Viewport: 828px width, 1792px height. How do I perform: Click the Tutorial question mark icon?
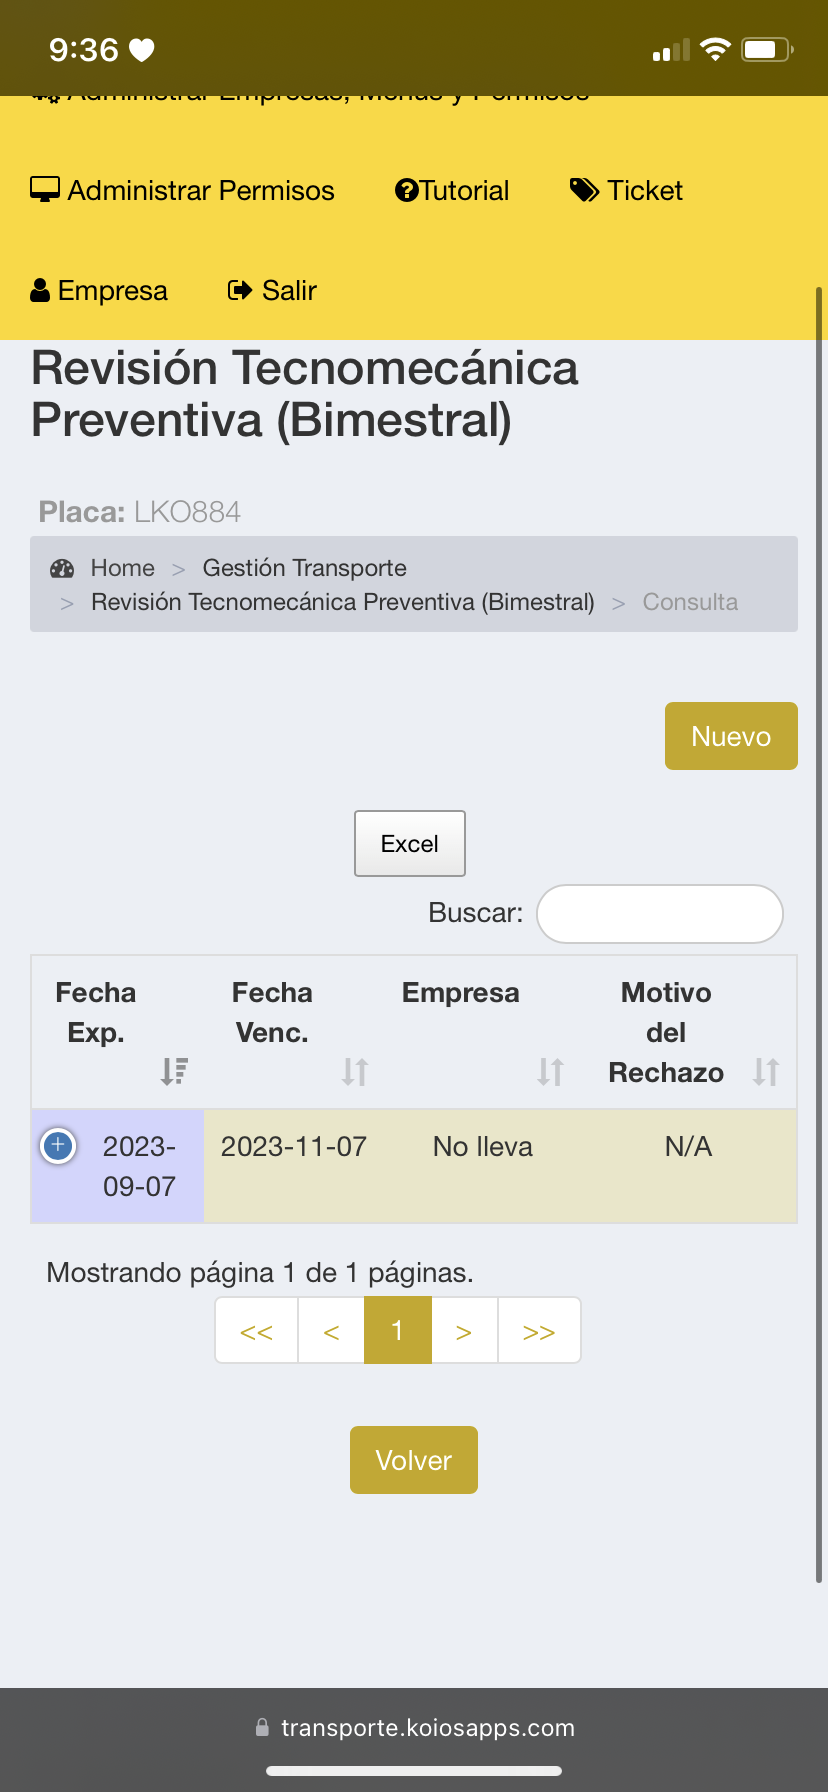(x=406, y=190)
